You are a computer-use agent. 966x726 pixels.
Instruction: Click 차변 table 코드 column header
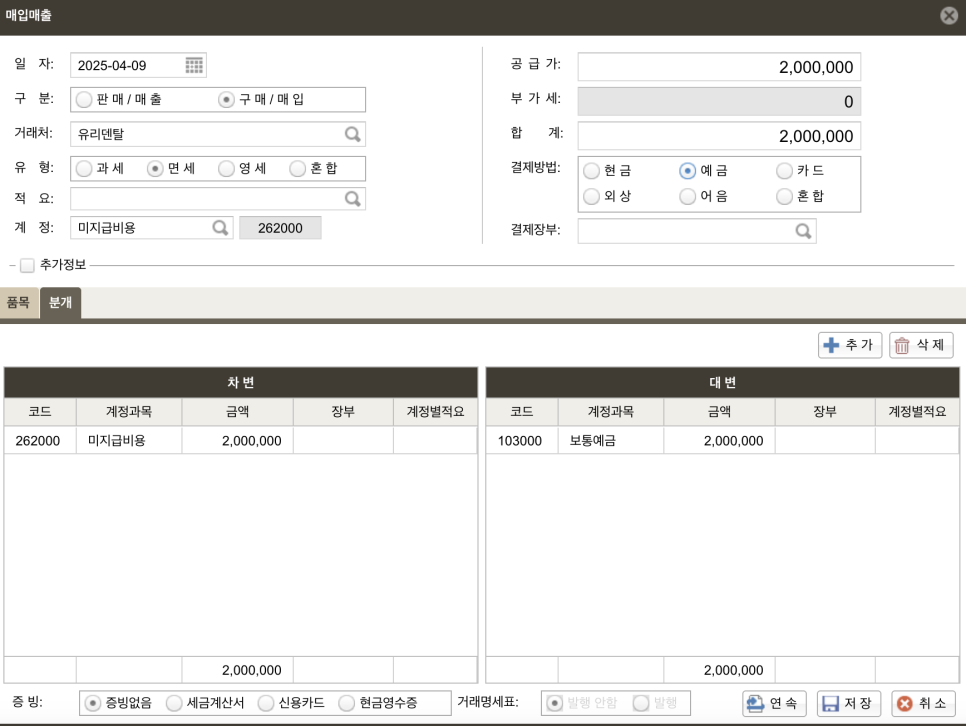click(x=40, y=412)
